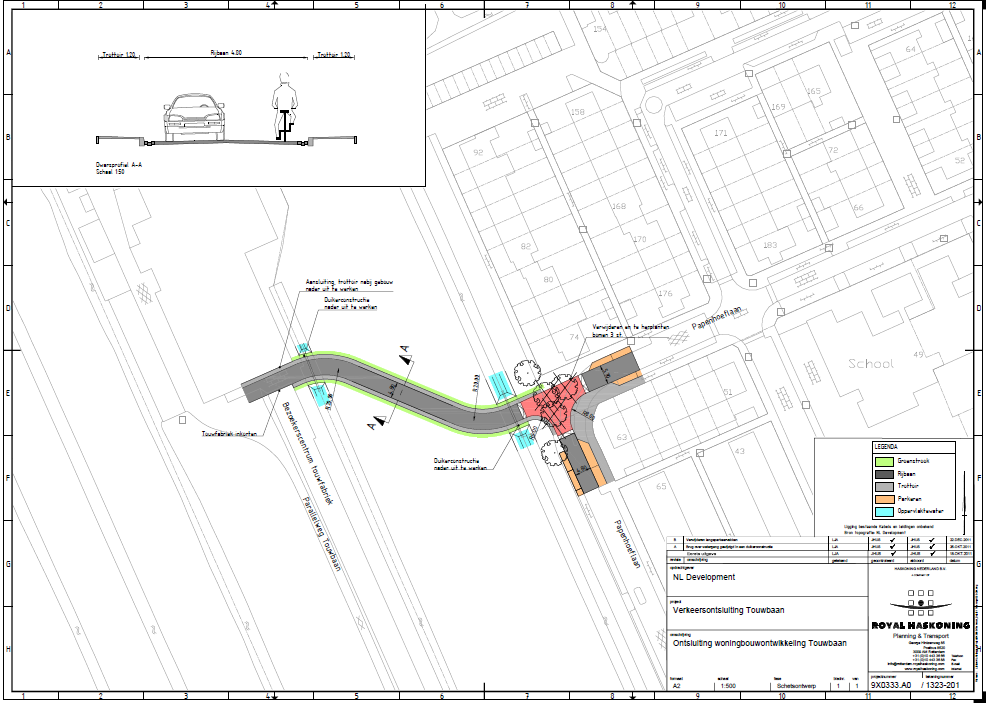Click the 'School' label on the map
Screen dimensions: 986x703
coord(868,363)
